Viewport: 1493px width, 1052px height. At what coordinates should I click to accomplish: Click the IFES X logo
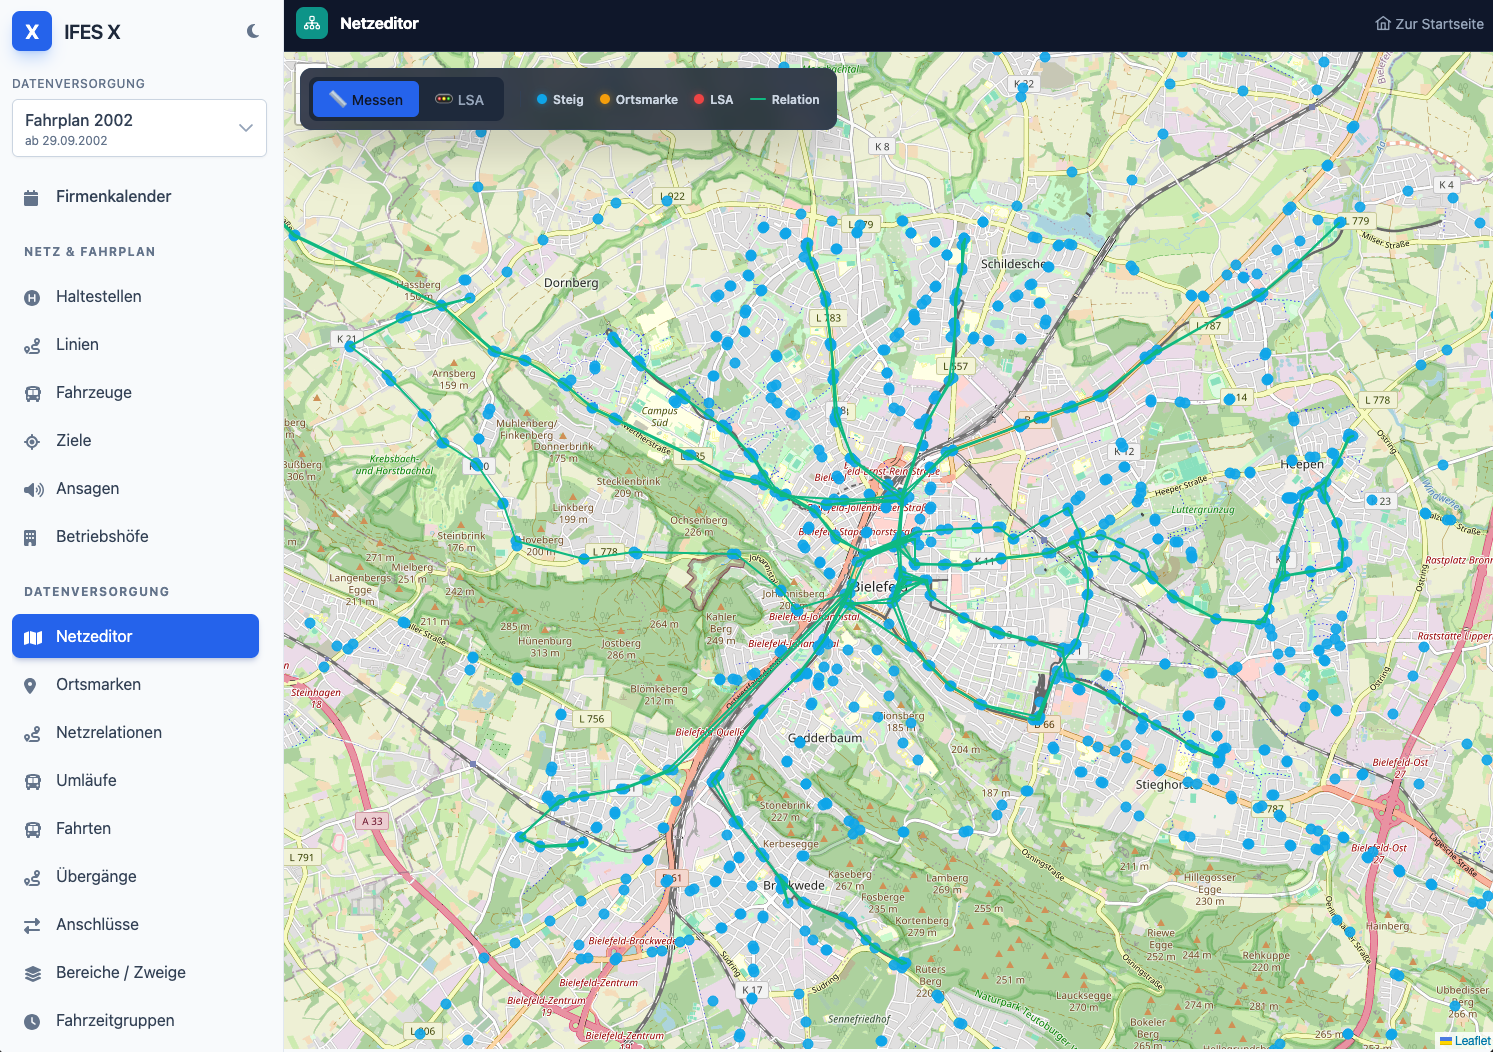click(x=32, y=31)
